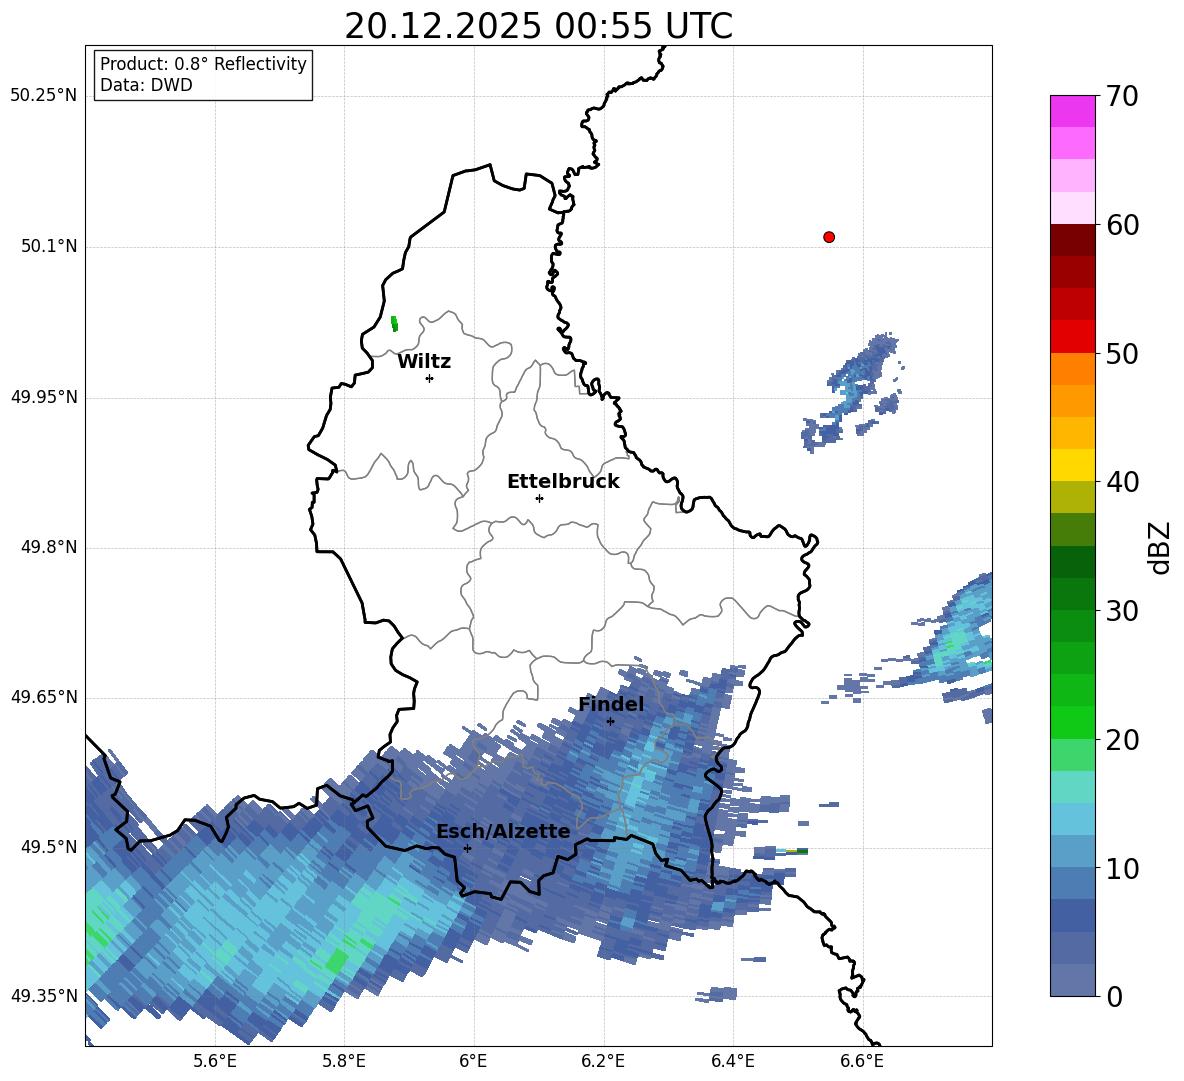The width and height of the screenshot is (1184, 1081).
Task: Click the Product: 0.8° Reflectivity text
Action: pos(203,64)
